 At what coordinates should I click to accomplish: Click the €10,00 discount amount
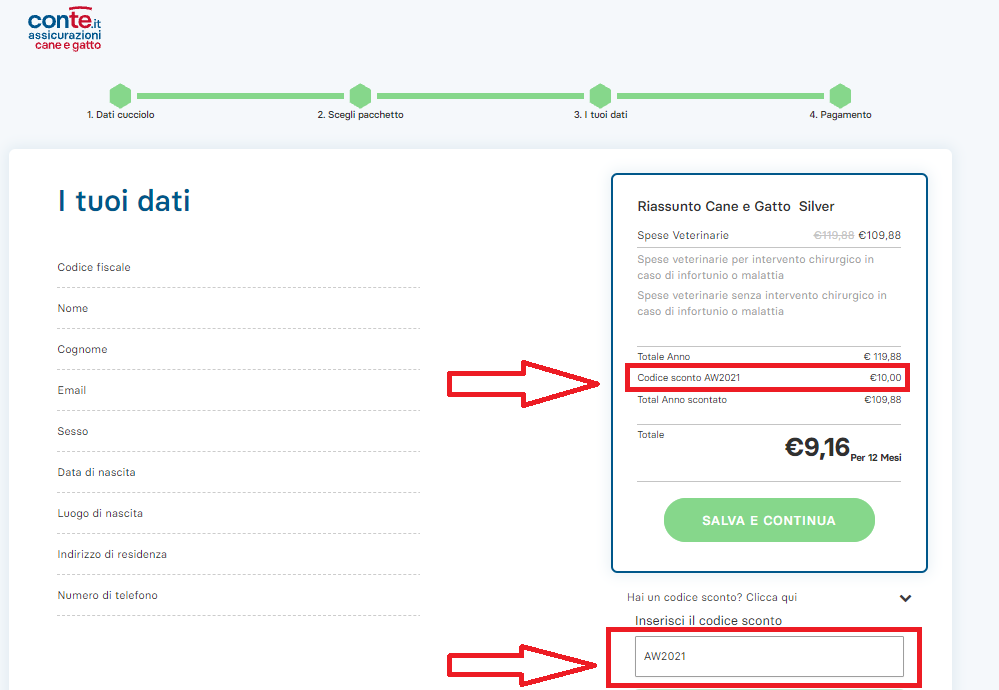[x=886, y=378]
